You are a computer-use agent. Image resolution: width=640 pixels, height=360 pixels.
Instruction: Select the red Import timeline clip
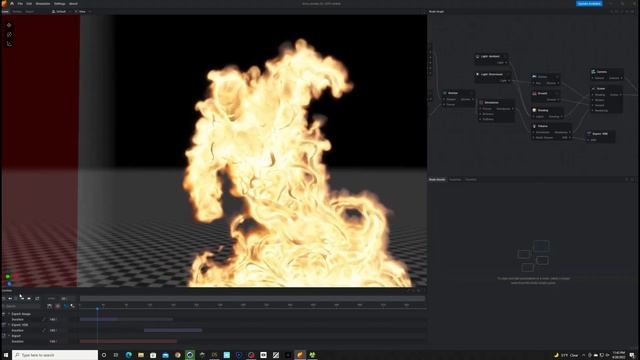pos(128,341)
